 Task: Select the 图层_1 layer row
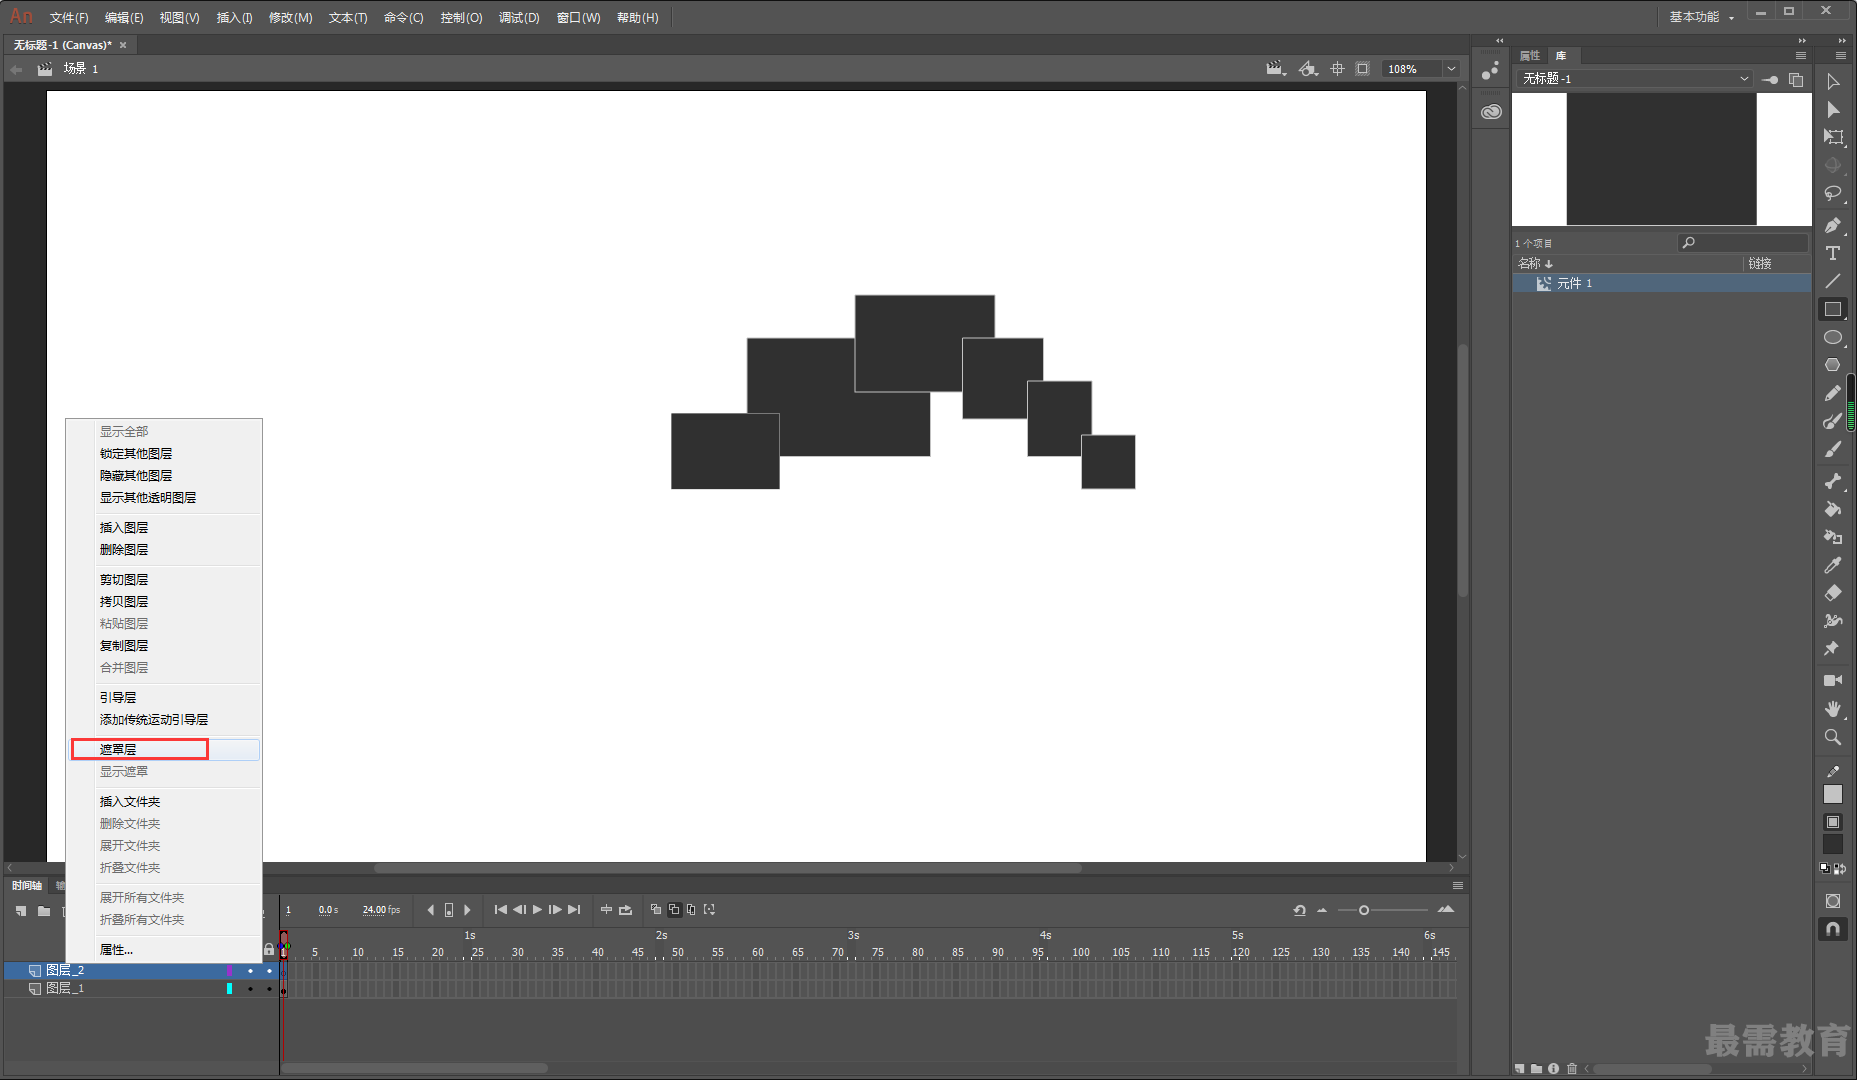pyautogui.click(x=140, y=989)
